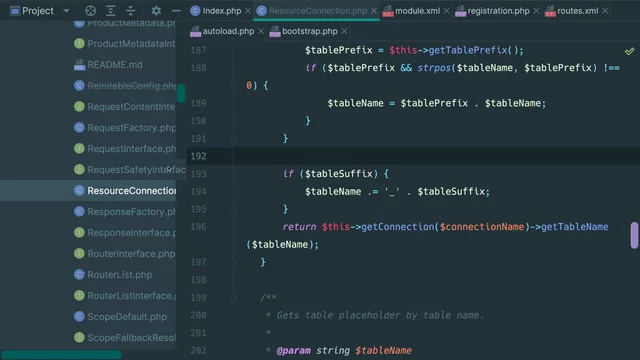Image resolution: width=640 pixels, height=360 pixels.
Task: Fold closing brace at line 190
Action: click(x=233, y=121)
